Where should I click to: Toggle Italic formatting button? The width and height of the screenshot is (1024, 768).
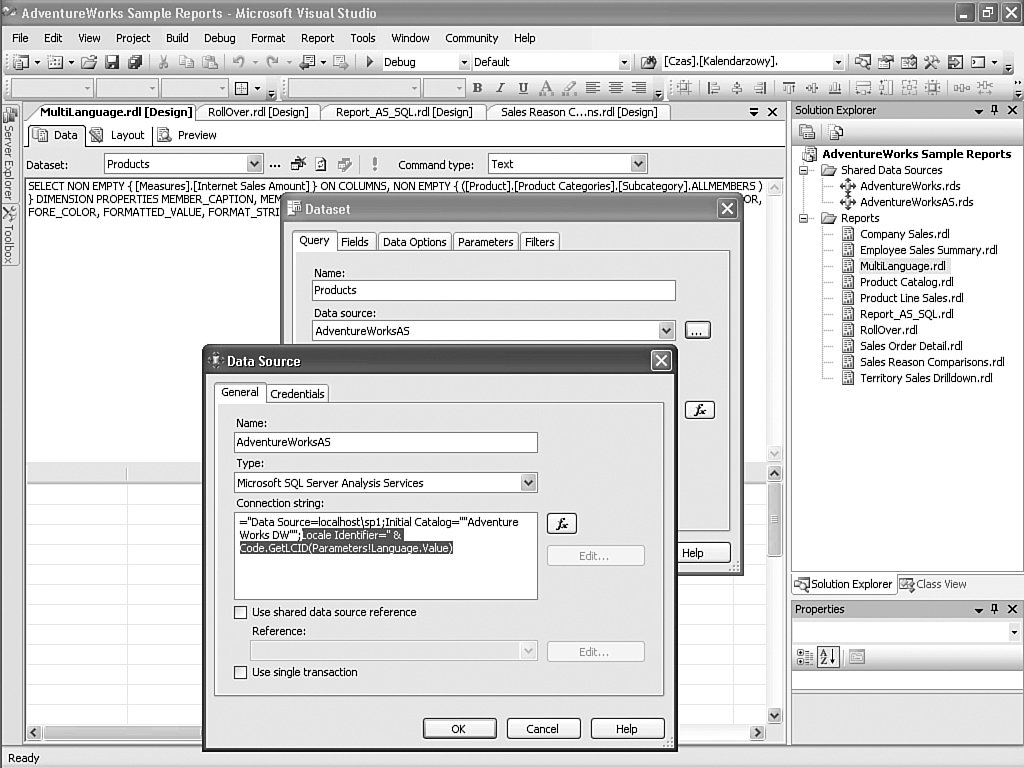pos(500,88)
